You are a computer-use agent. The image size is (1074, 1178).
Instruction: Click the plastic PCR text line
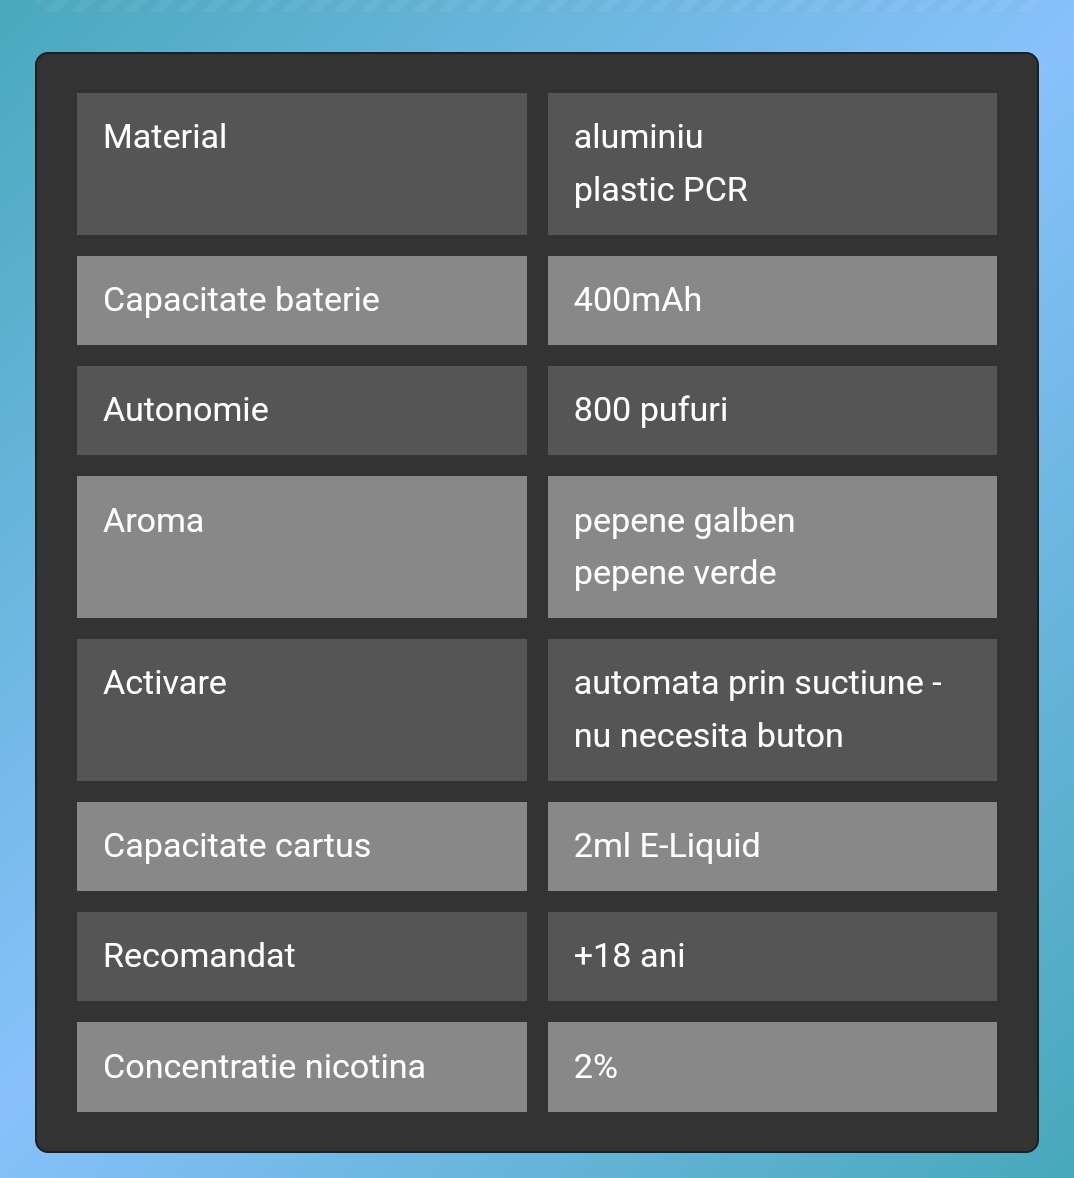tap(660, 191)
